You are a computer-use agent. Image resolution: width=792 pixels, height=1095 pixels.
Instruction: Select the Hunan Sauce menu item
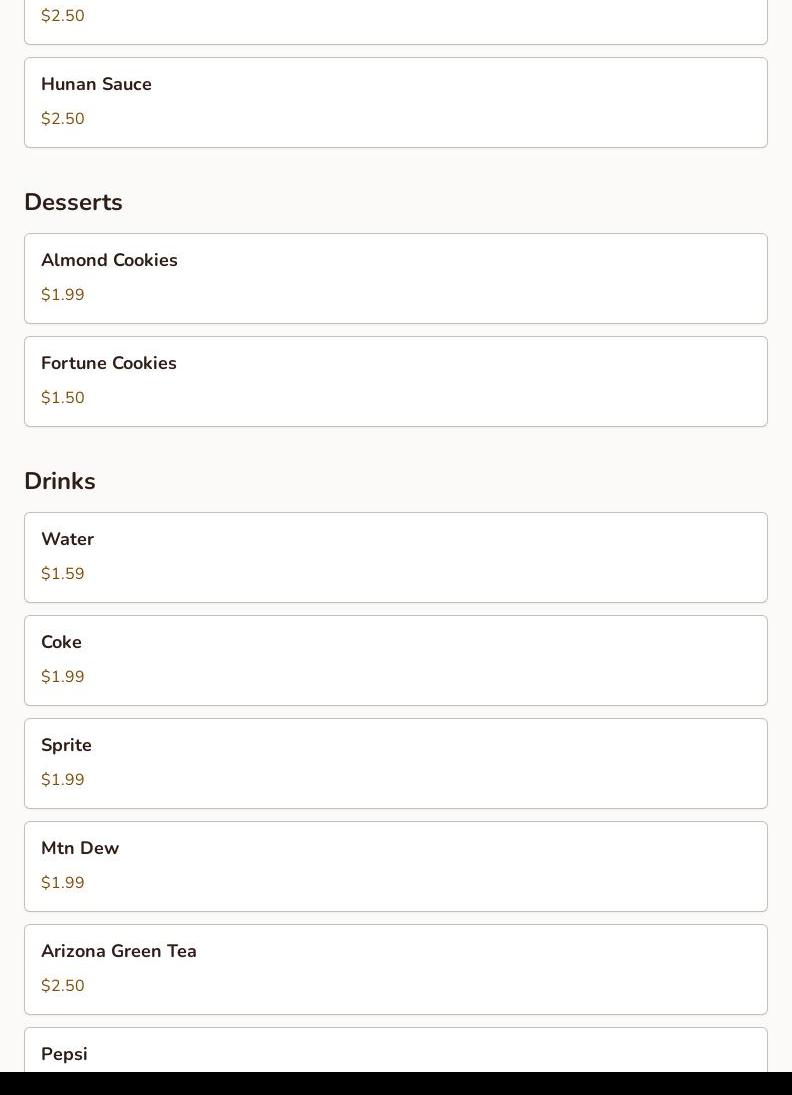[x=395, y=102]
